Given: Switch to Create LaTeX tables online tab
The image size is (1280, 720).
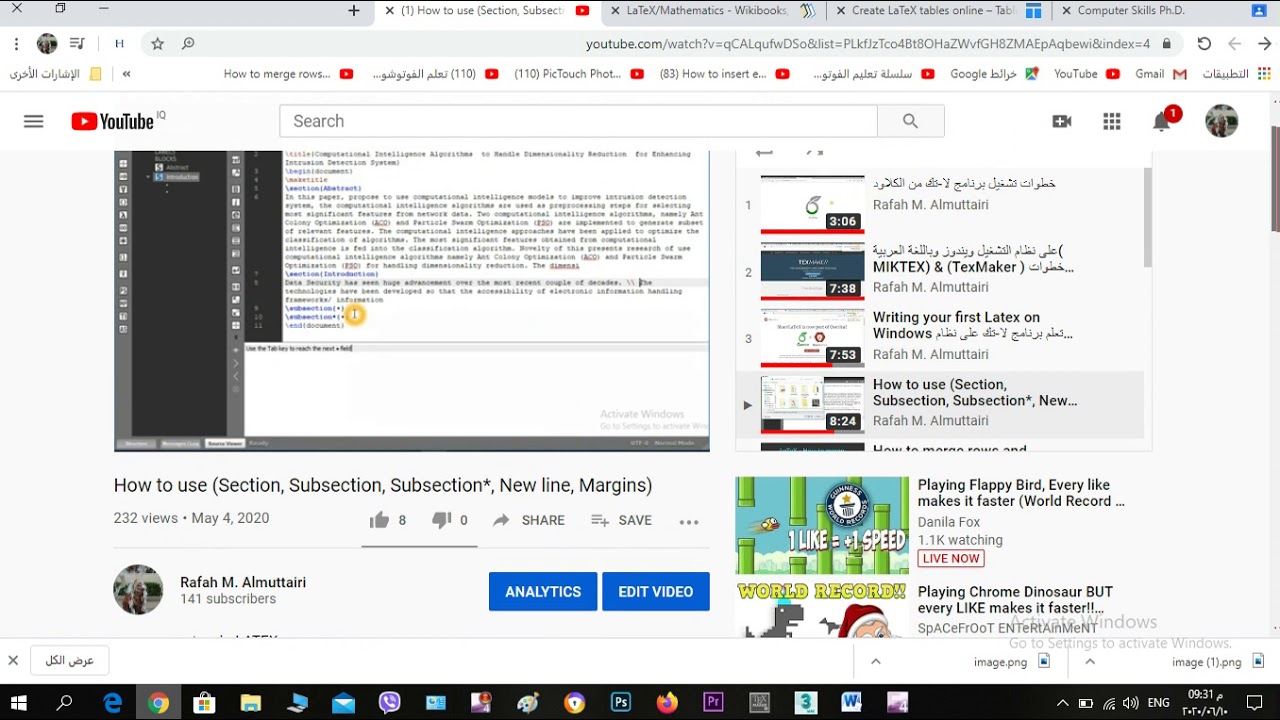Looking at the screenshot, I should (x=940, y=11).
